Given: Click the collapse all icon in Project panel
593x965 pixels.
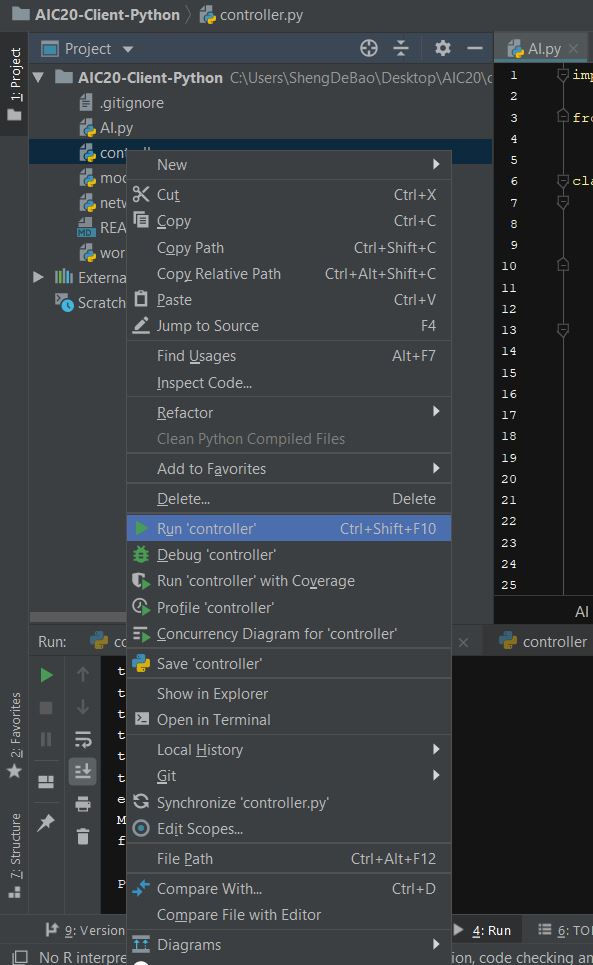Looking at the screenshot, I should (x=401, y=48).
